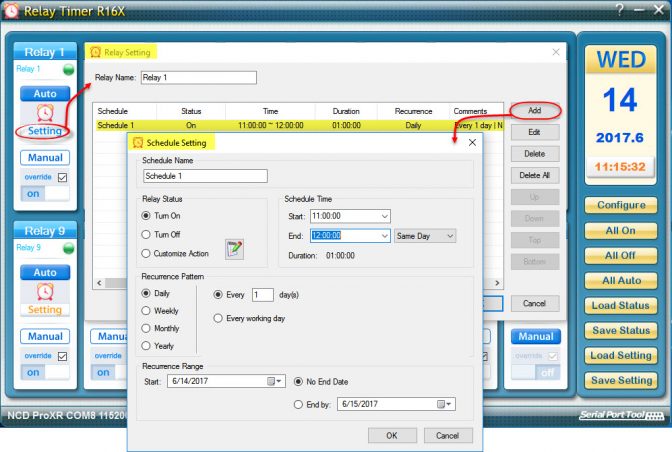The width and height of the screenshot is (672, 452).
Task: Toggle the Relay 1 override checkbox
Action: (x=63, y=177)
